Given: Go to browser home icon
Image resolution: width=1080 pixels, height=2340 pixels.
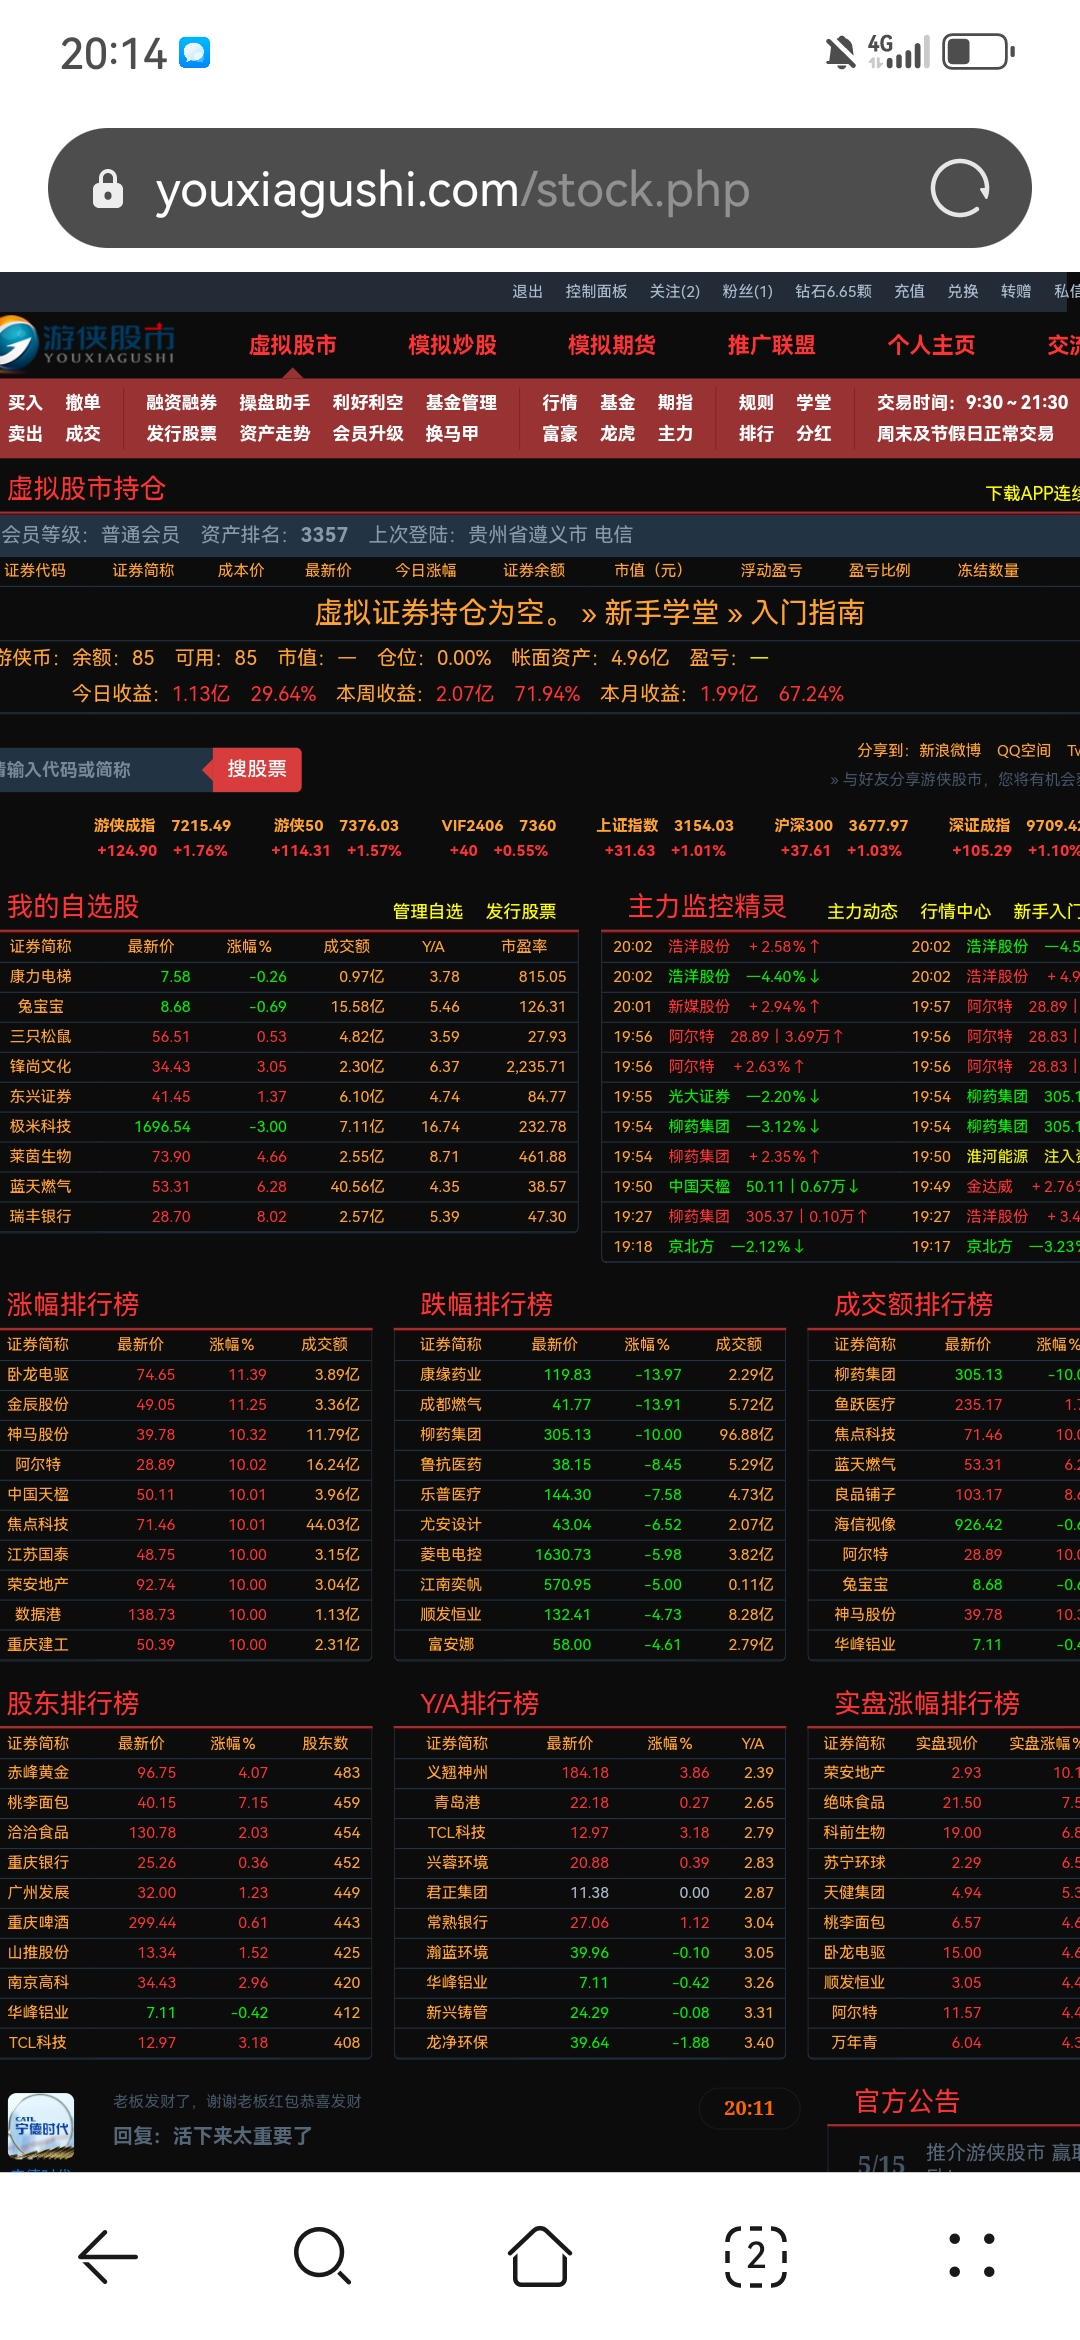Looking at the screenshot, I should coord(540,2257).
